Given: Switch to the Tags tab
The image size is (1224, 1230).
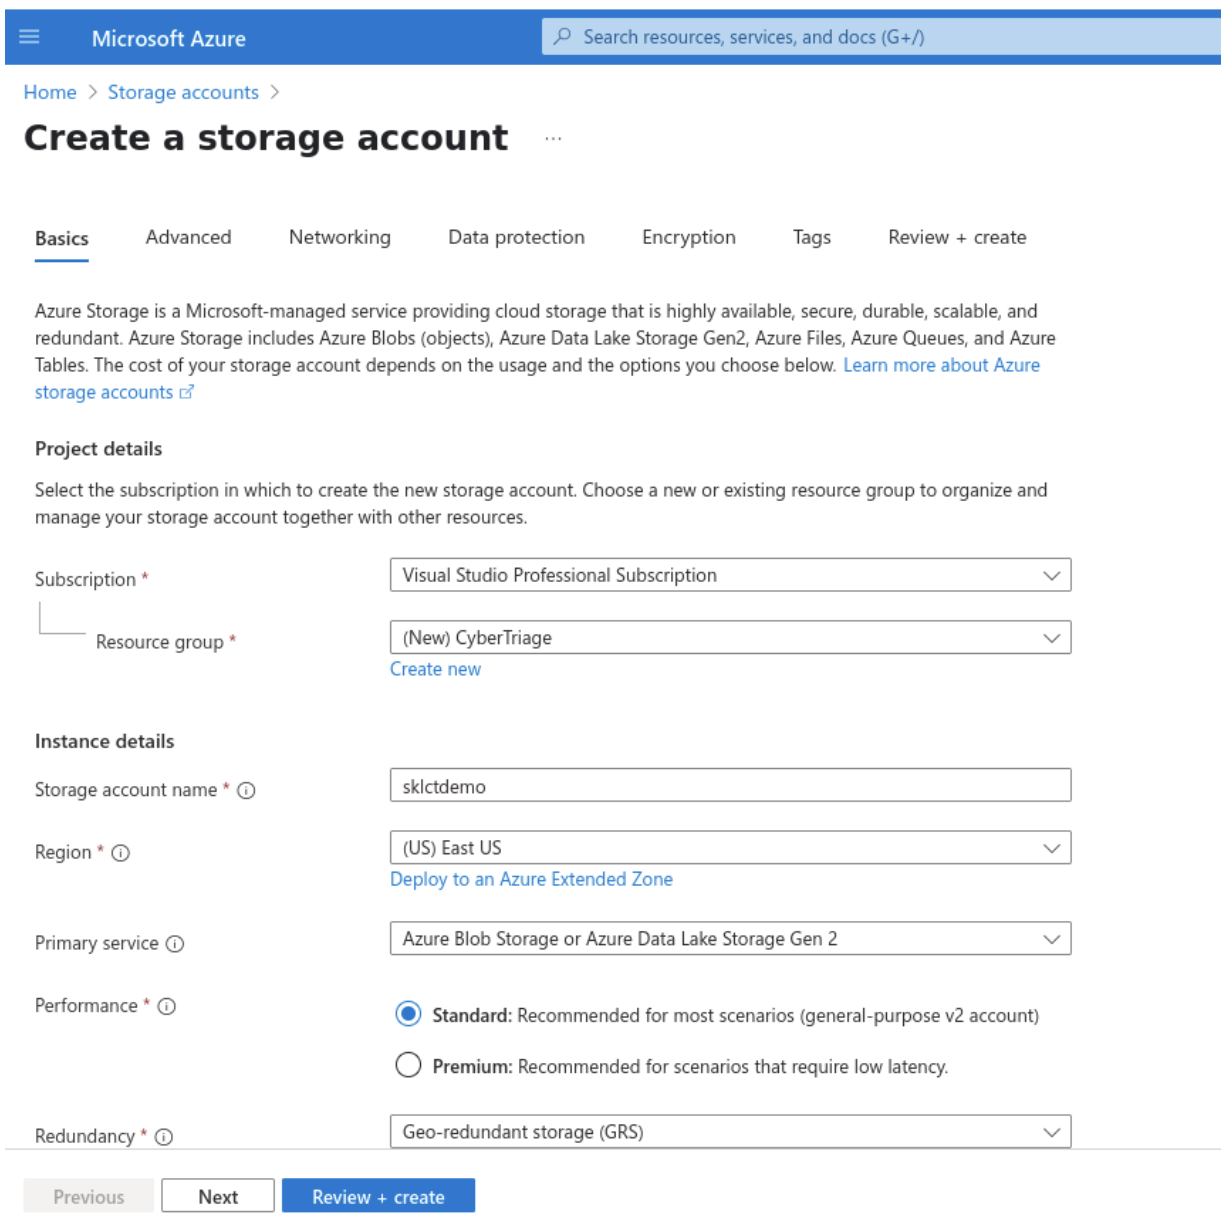Looking at the screenshot, I should point(812,238).
